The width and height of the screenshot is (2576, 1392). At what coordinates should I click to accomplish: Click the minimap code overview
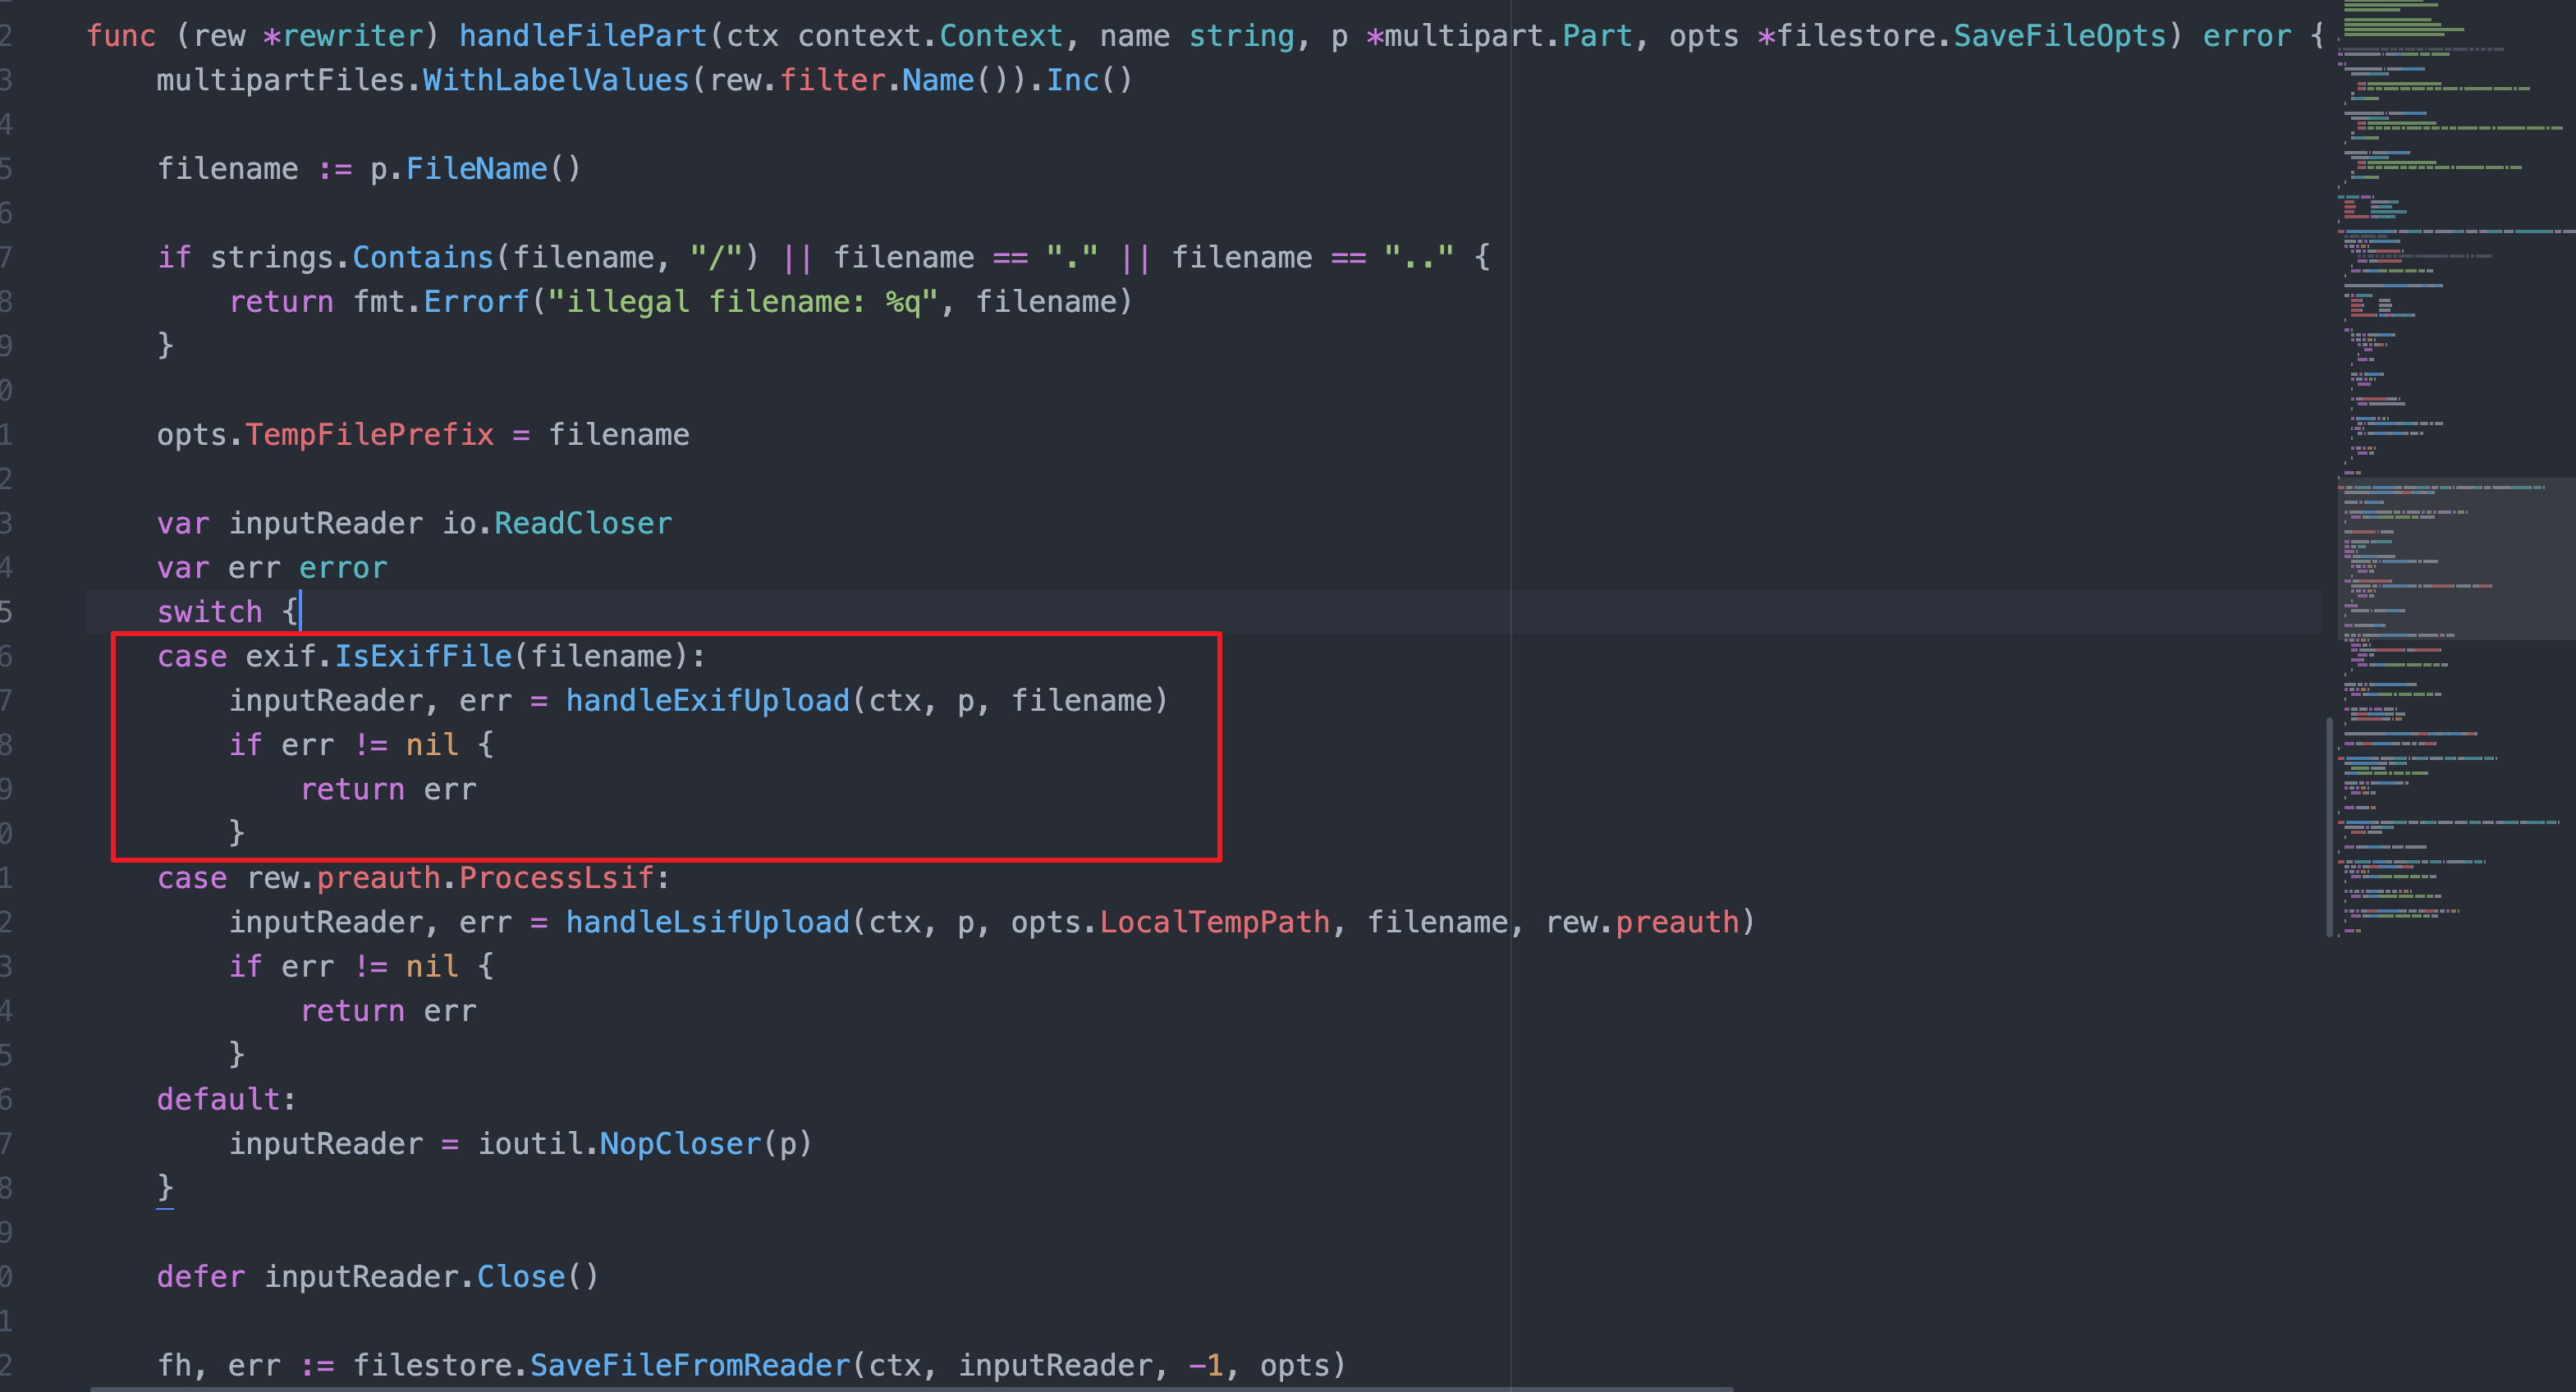click(2456, 470)
